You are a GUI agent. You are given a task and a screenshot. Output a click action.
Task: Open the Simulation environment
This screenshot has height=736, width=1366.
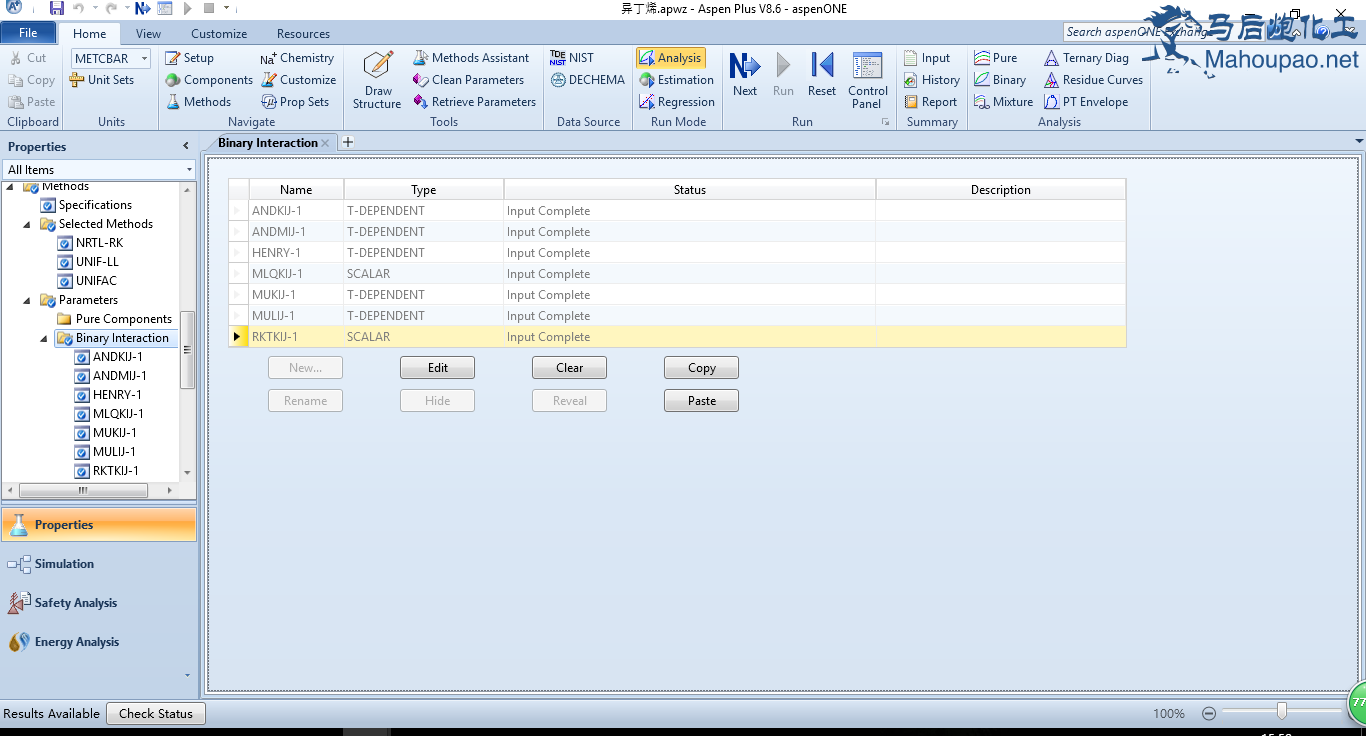[x=98, y=564]
